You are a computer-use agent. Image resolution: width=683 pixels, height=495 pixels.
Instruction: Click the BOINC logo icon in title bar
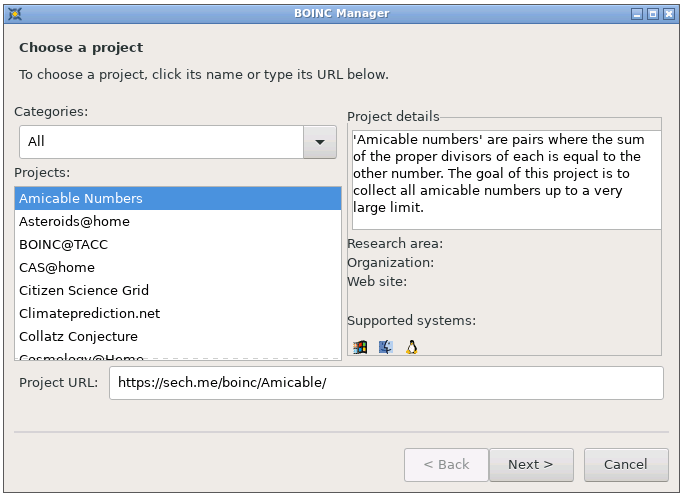pyautogui.click(x=14, y=14)
